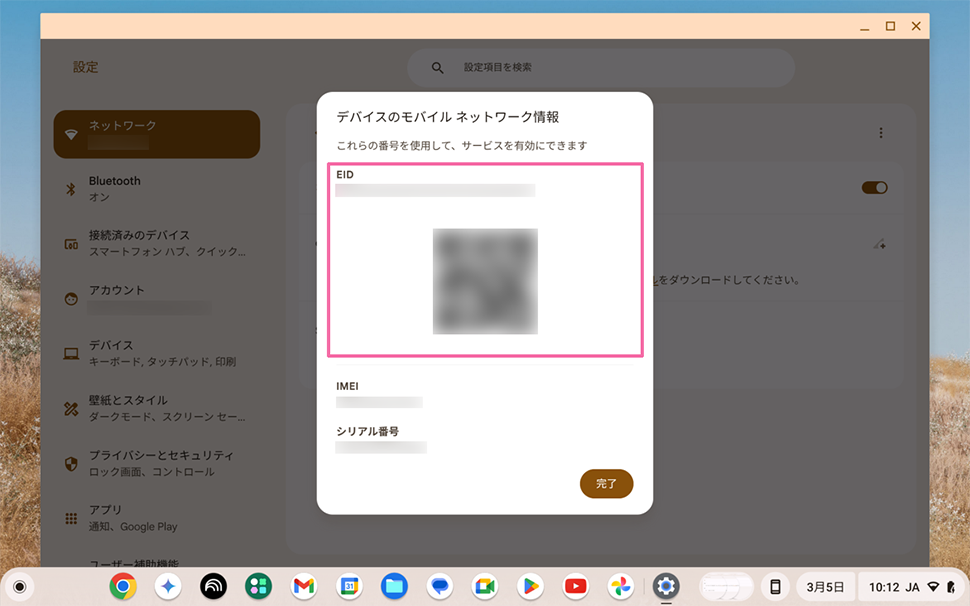Open the Files app on the shelf
Image resolution: width=970 pixels, height=606 pixels.
tap(394, 586)
